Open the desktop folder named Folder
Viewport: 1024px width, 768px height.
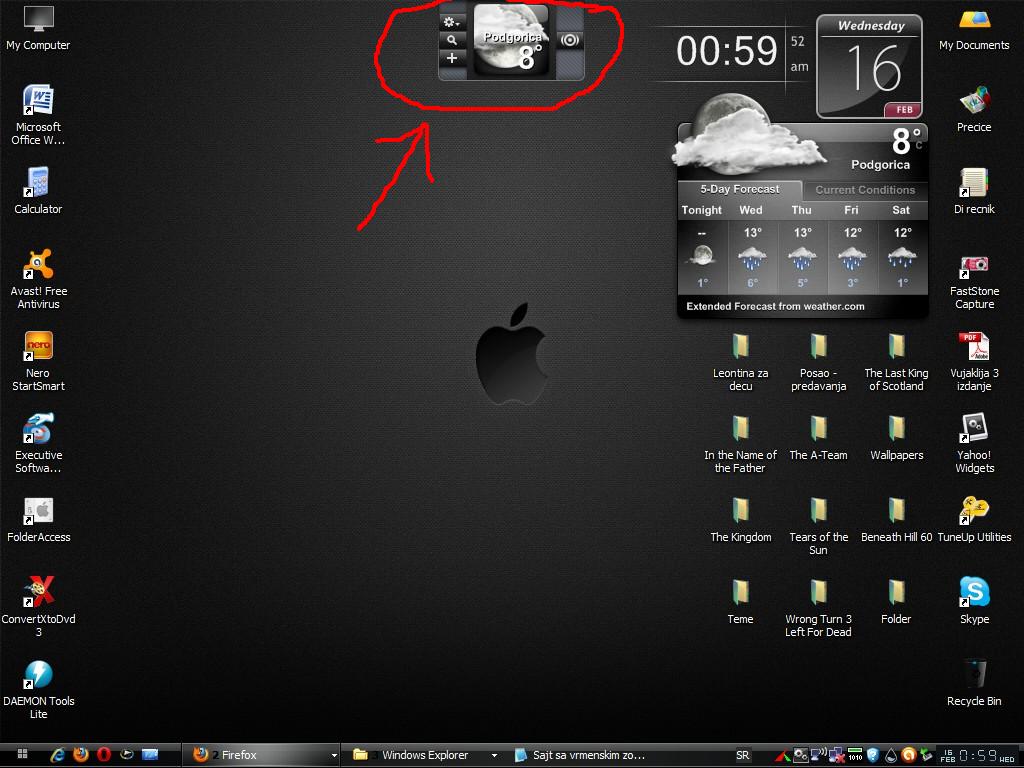tap(896, 601)
